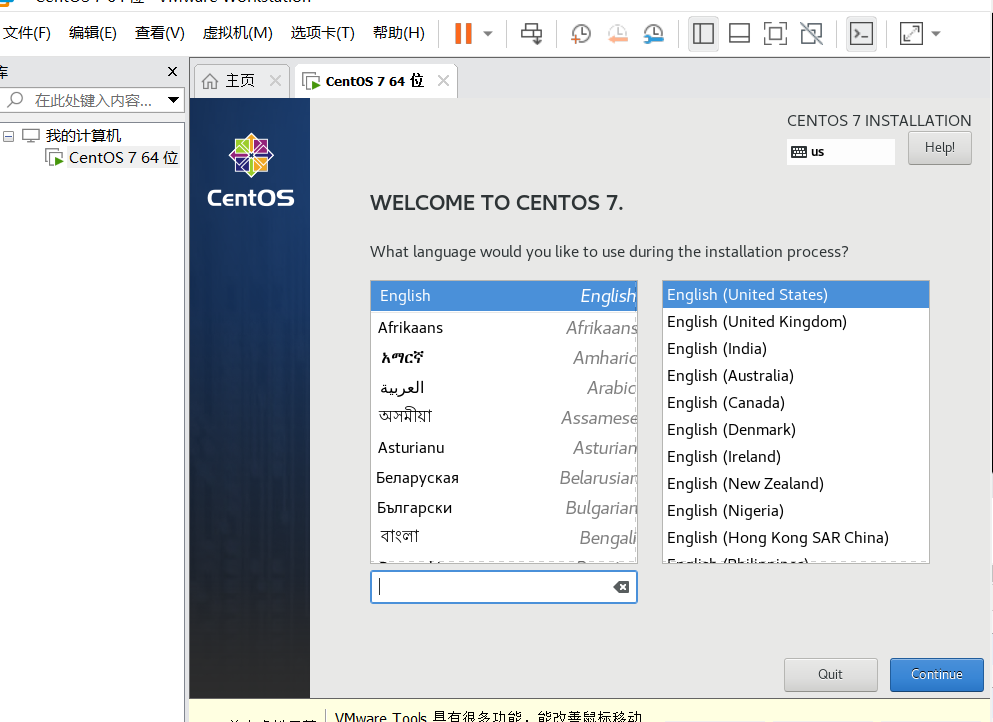993x722 pixels.
Task: Open the dropdown arrow beside the pause button
Action: tap(488, 34)
